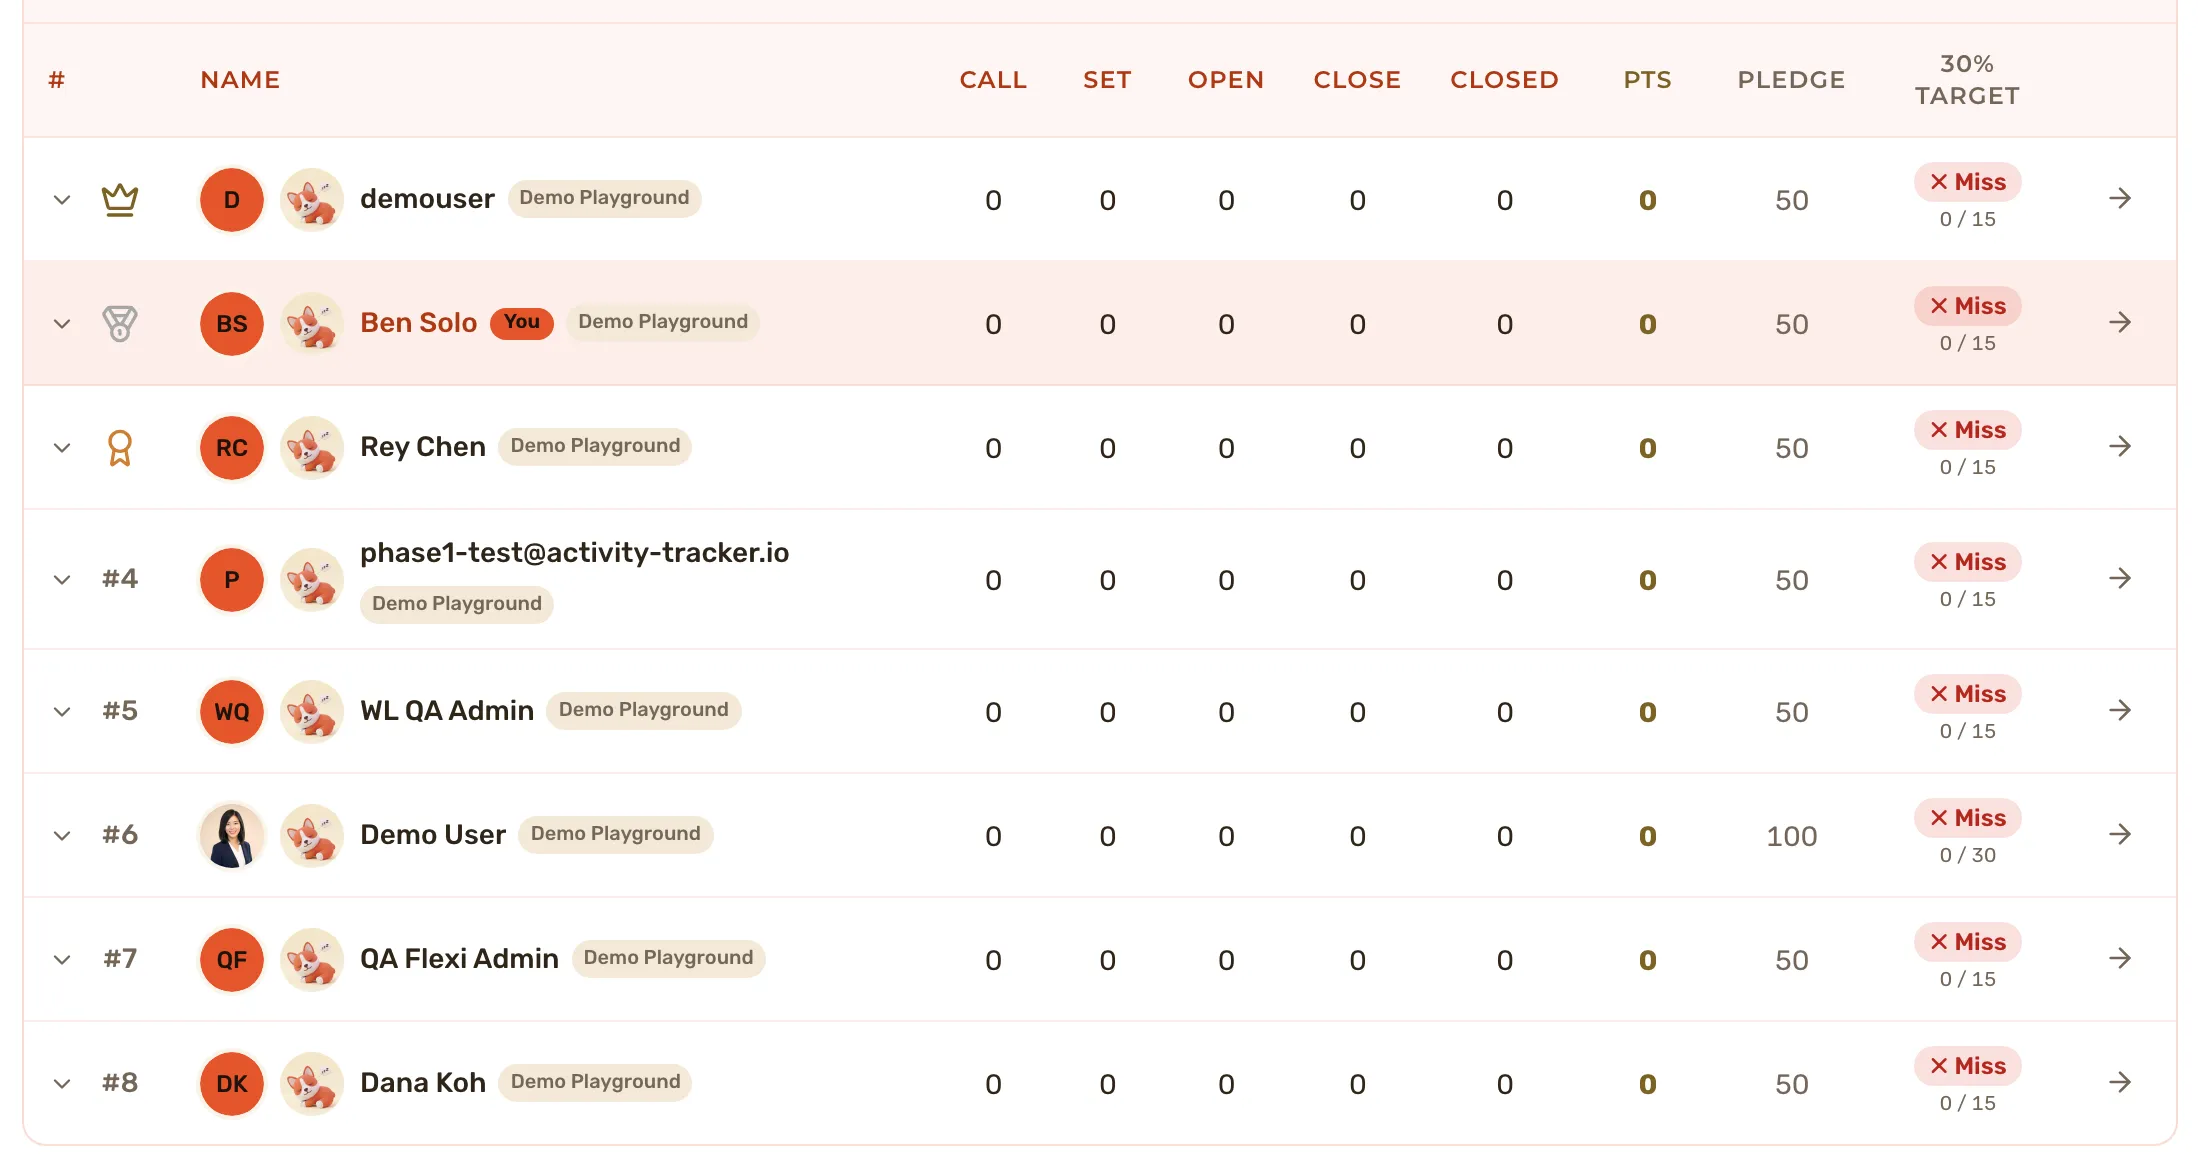
Task: Click the CLOSED column header
Action: pyautogui.click(x=1505, y=80)
